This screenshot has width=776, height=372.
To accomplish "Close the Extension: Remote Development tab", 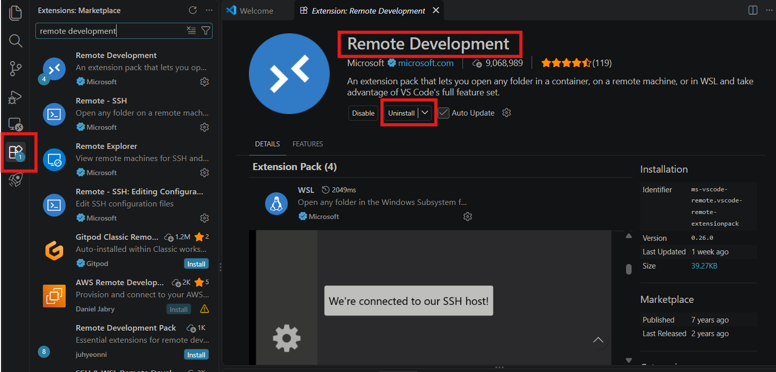I will (x=436, y=10).
